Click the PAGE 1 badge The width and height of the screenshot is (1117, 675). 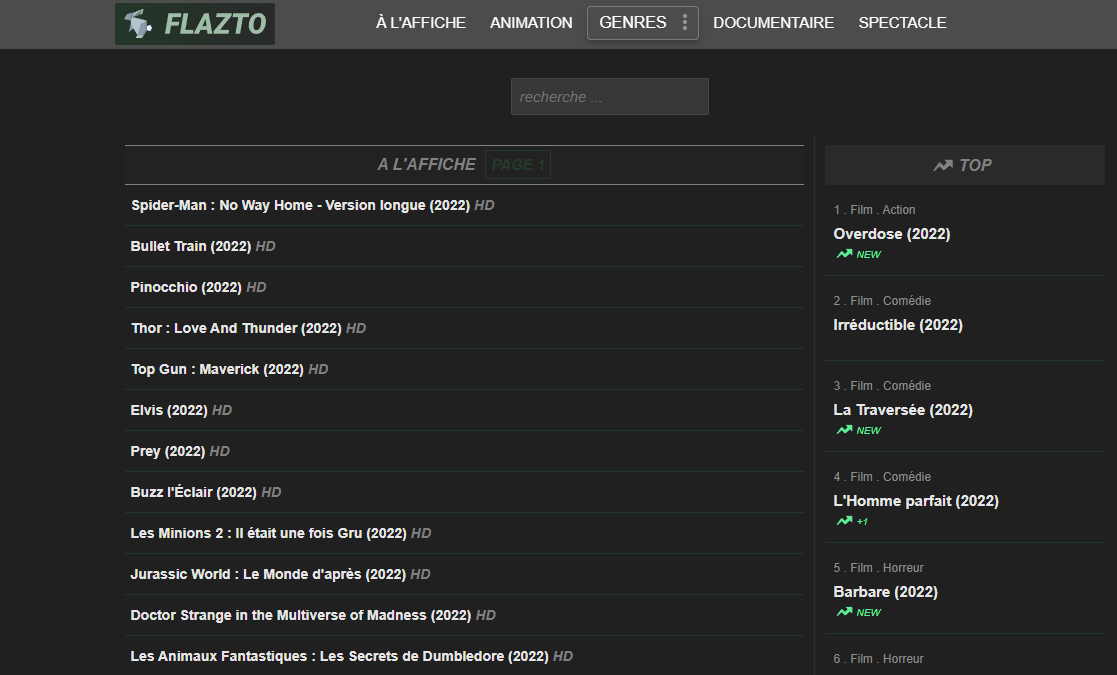tap(518, 164)
